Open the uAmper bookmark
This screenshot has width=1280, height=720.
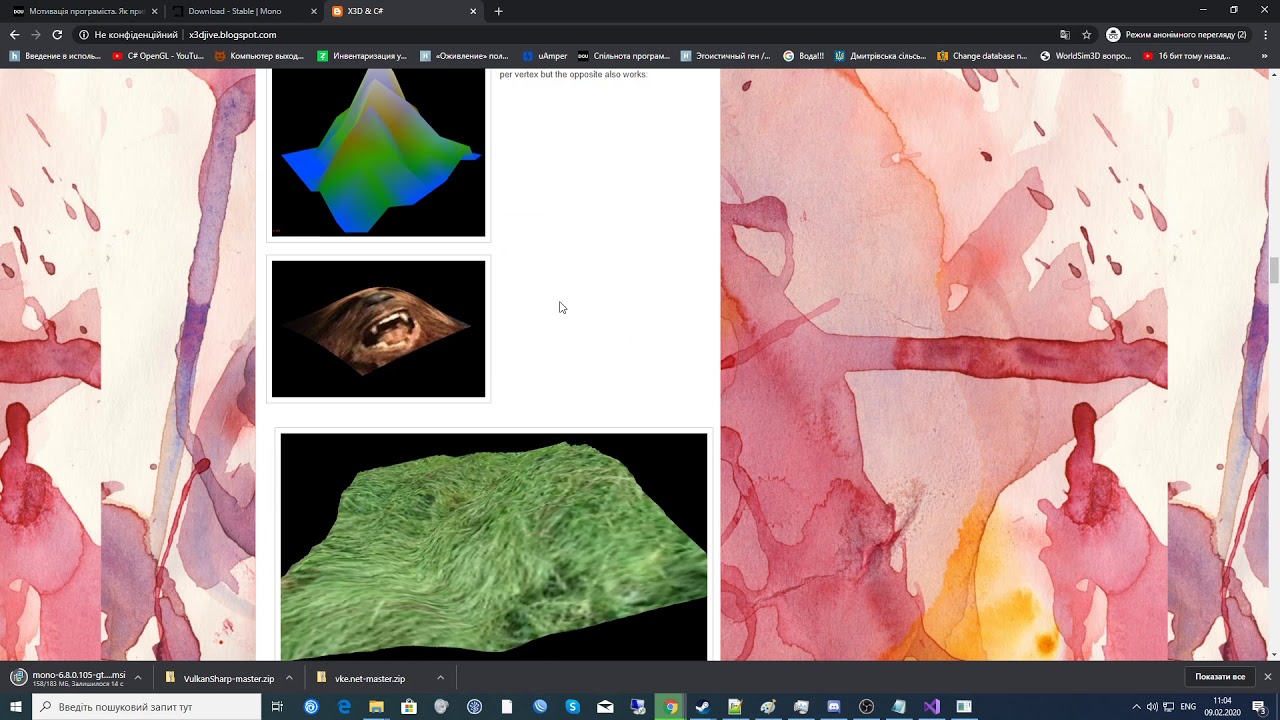click(x=546, y=56)
